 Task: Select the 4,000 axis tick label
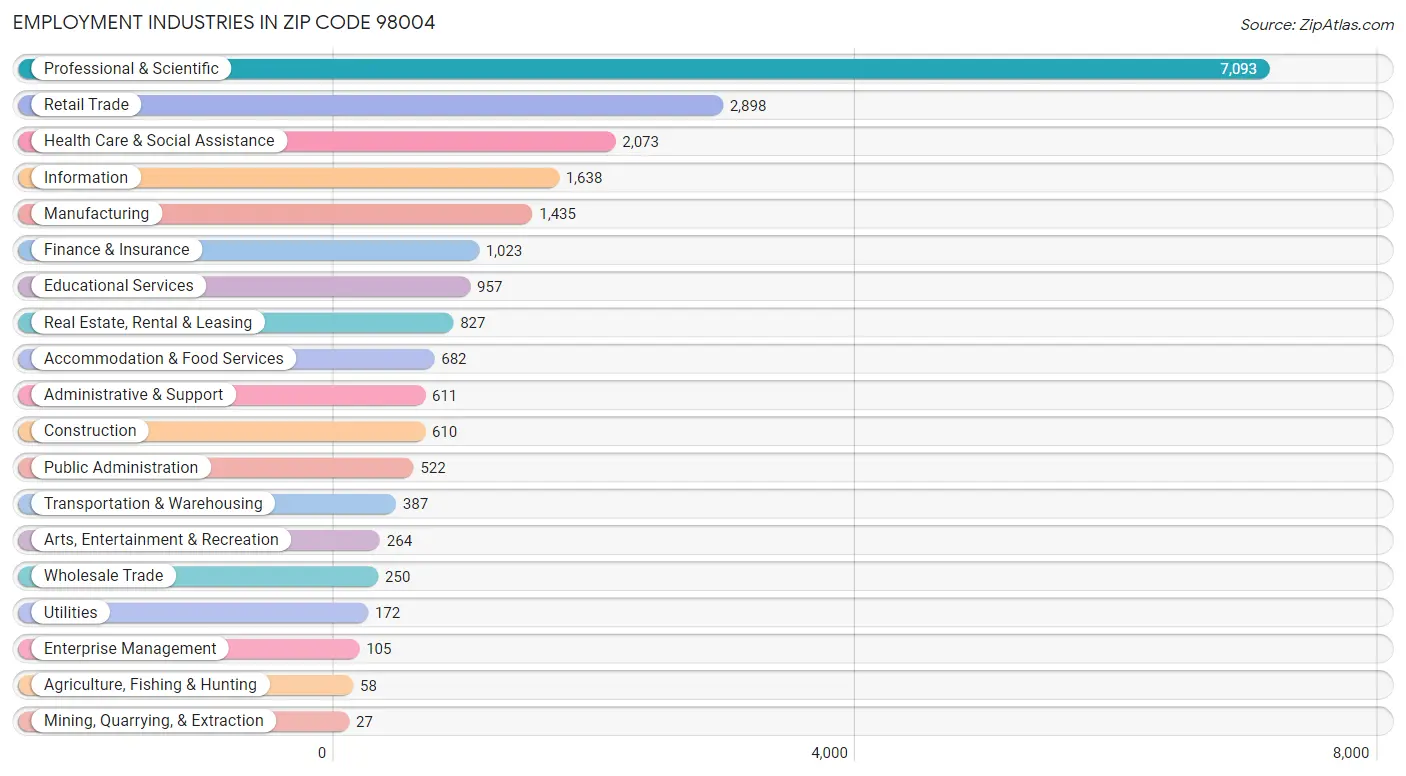click(829, 753)
